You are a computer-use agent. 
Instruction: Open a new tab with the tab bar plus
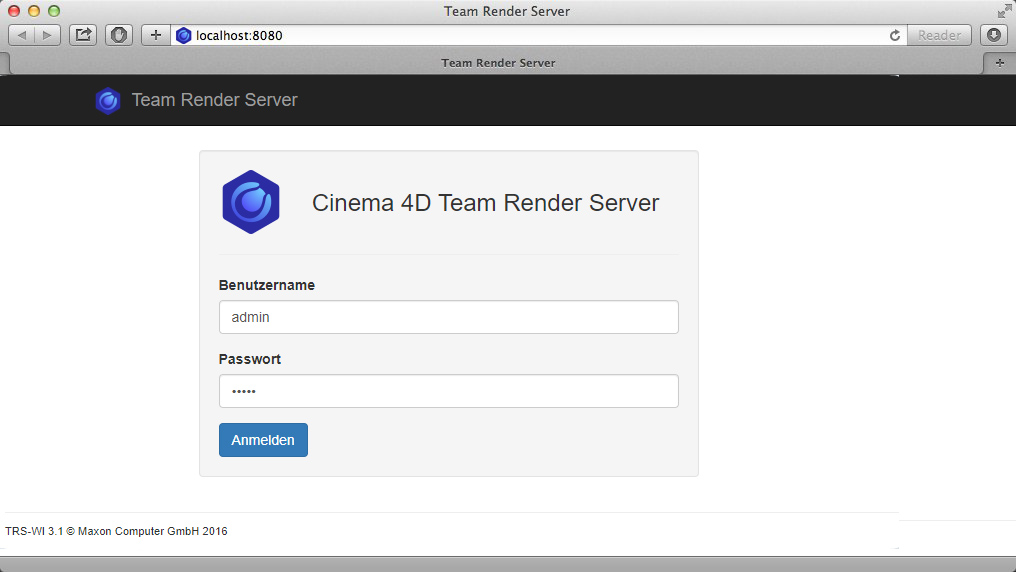999,63
